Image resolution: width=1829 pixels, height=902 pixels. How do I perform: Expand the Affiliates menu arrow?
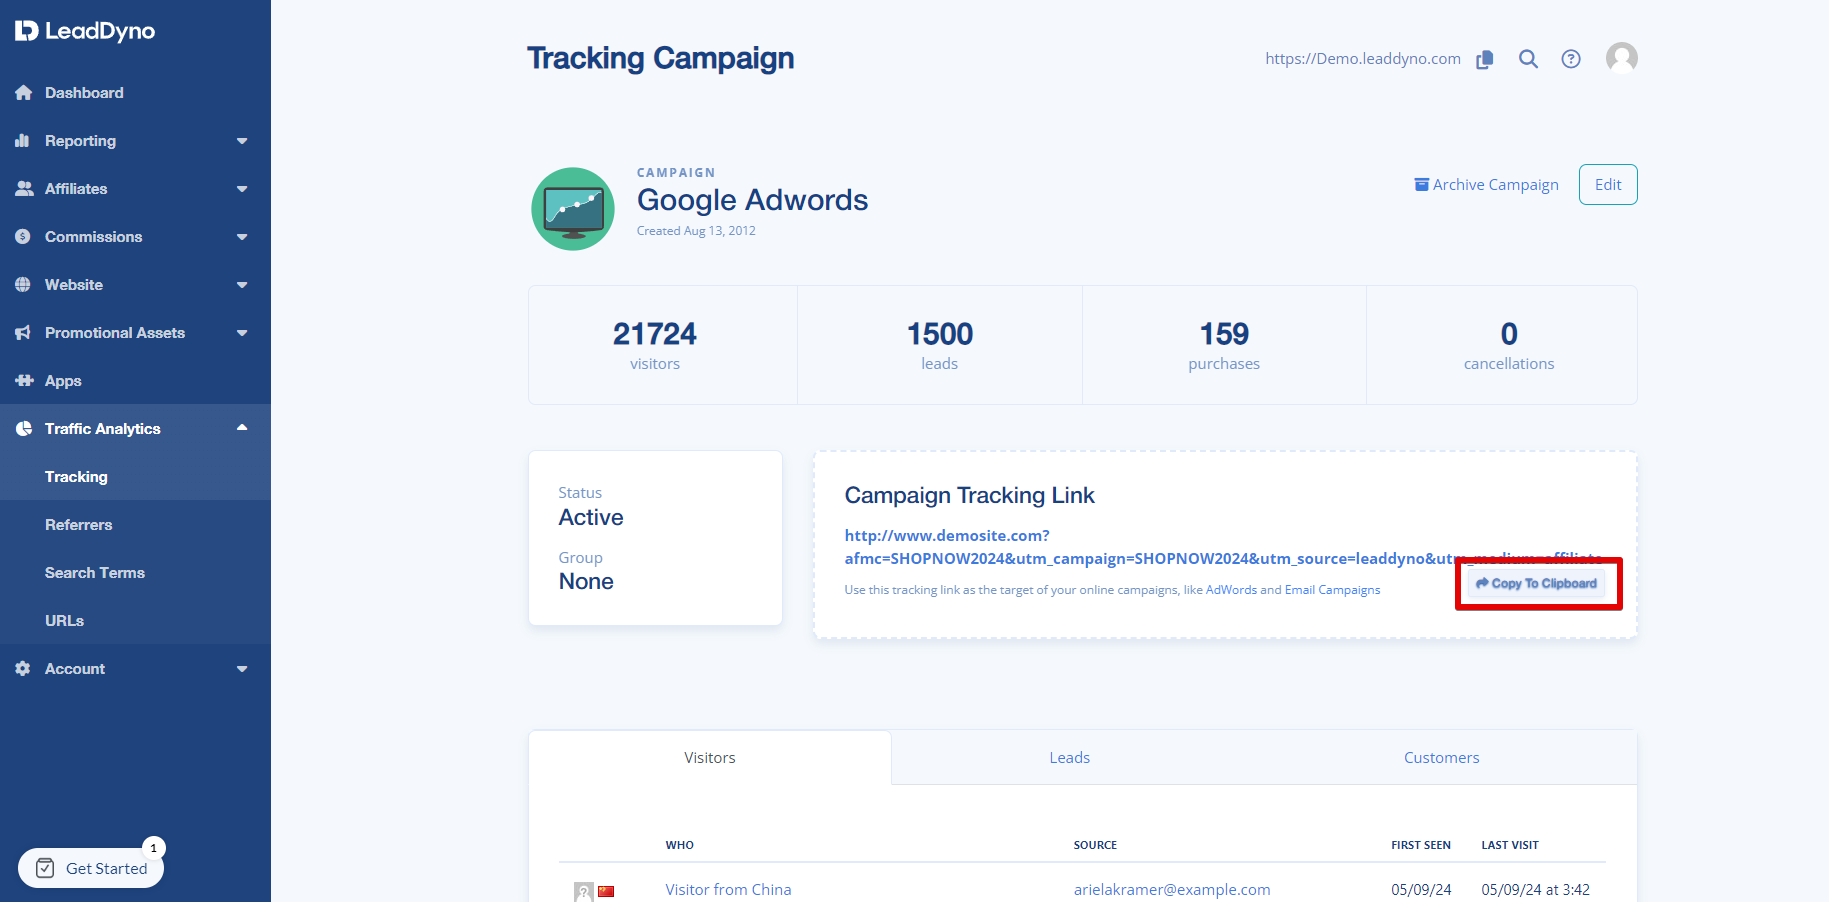242,189
